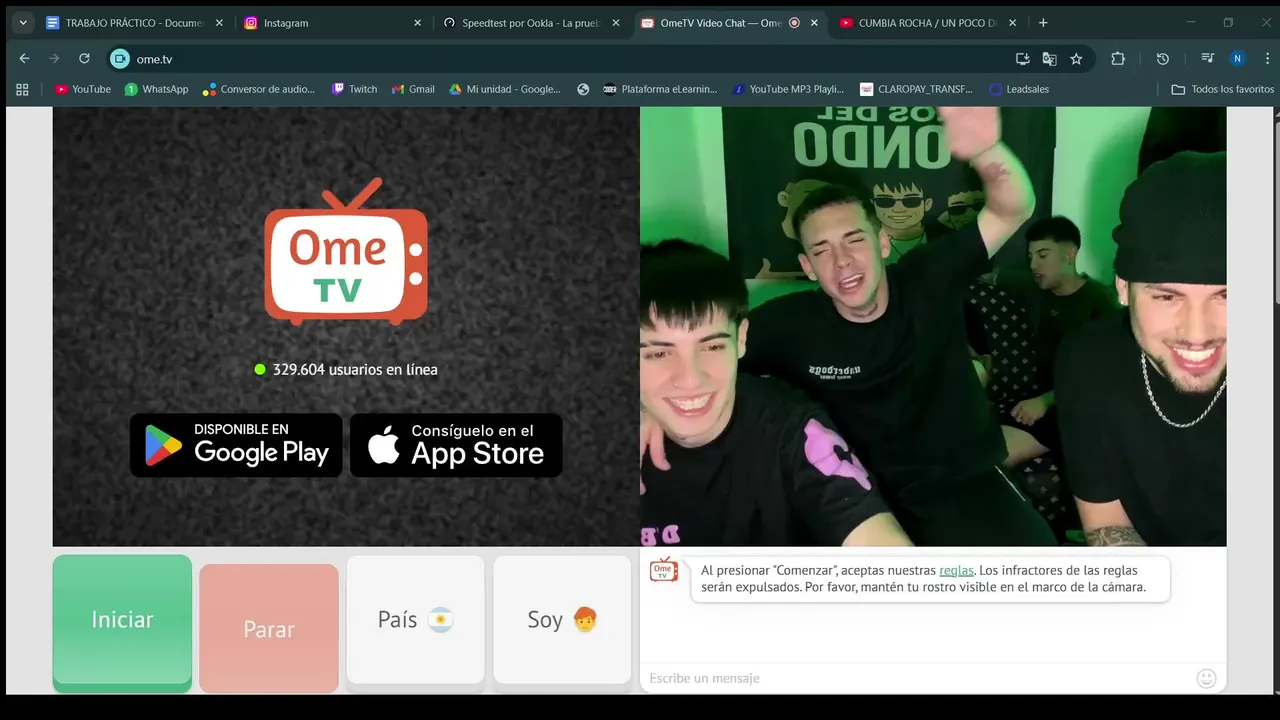Screen dimensions: 1280x720
Task: Click the Parar button
Action: click(x=269, y=629)
